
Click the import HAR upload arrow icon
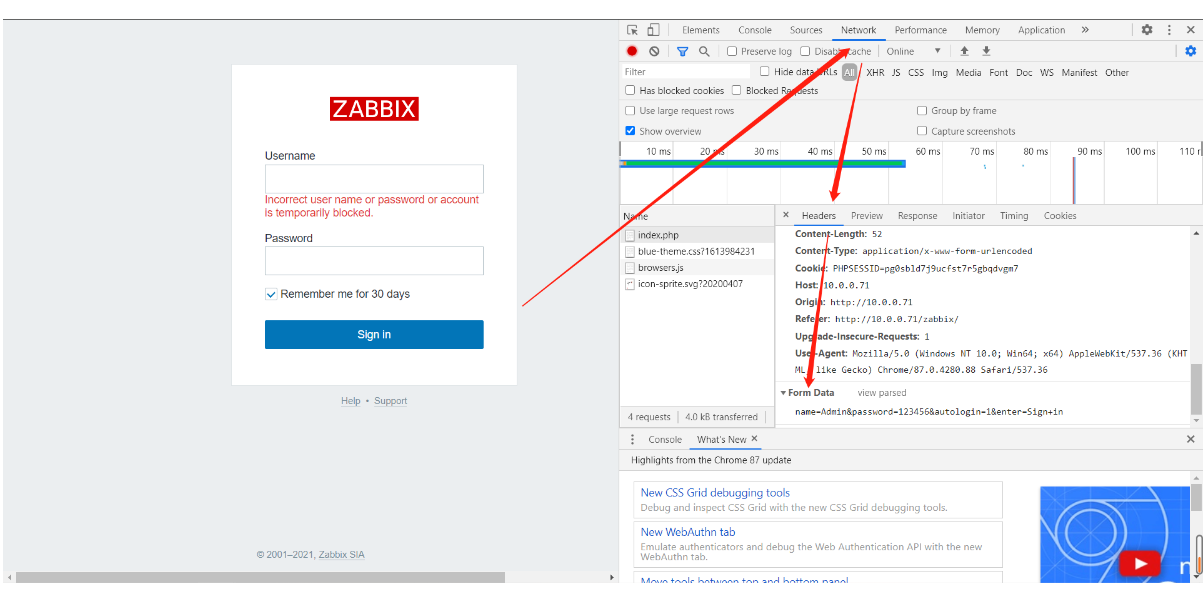tap(964, 51)
